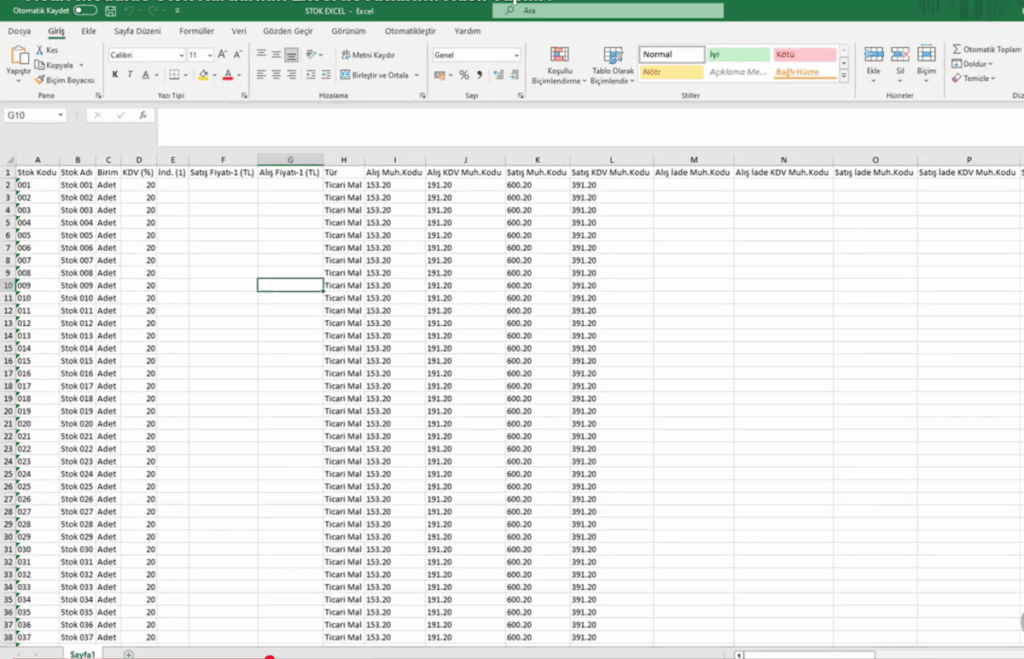Increase indent icon

[326, 75]
